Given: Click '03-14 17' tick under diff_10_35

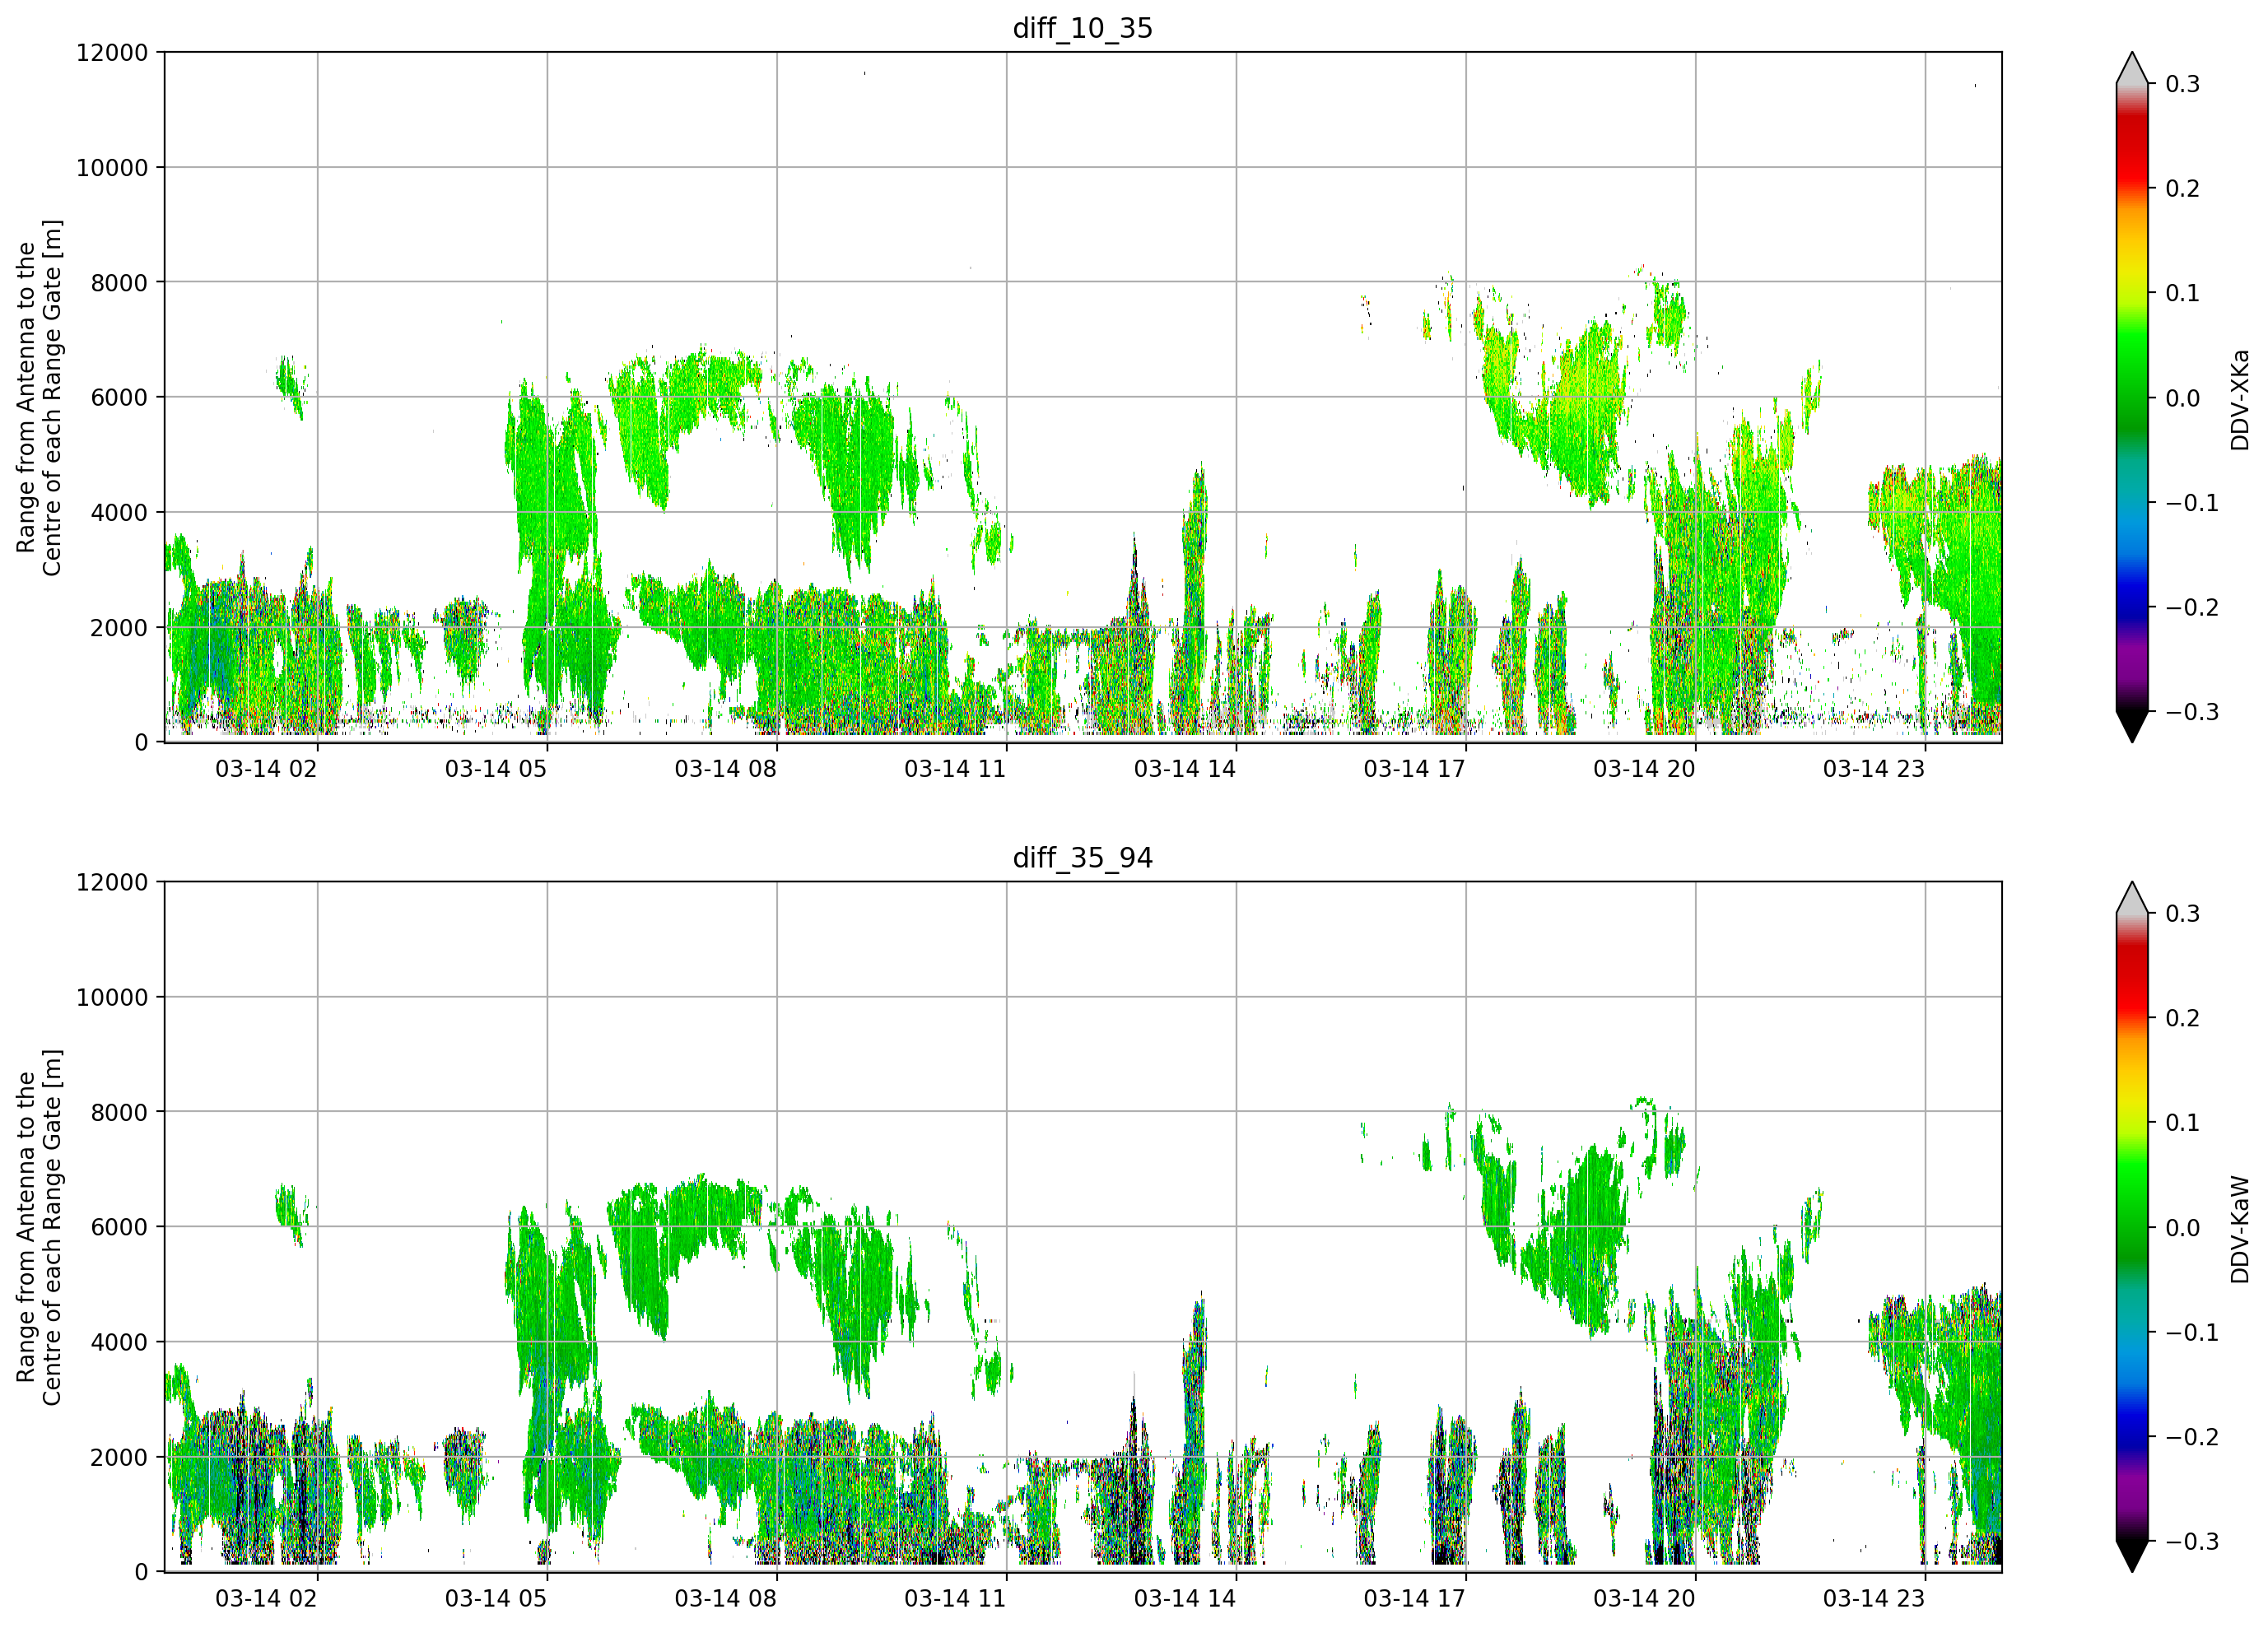Looking at the screenshot, I should point(1414,769).
